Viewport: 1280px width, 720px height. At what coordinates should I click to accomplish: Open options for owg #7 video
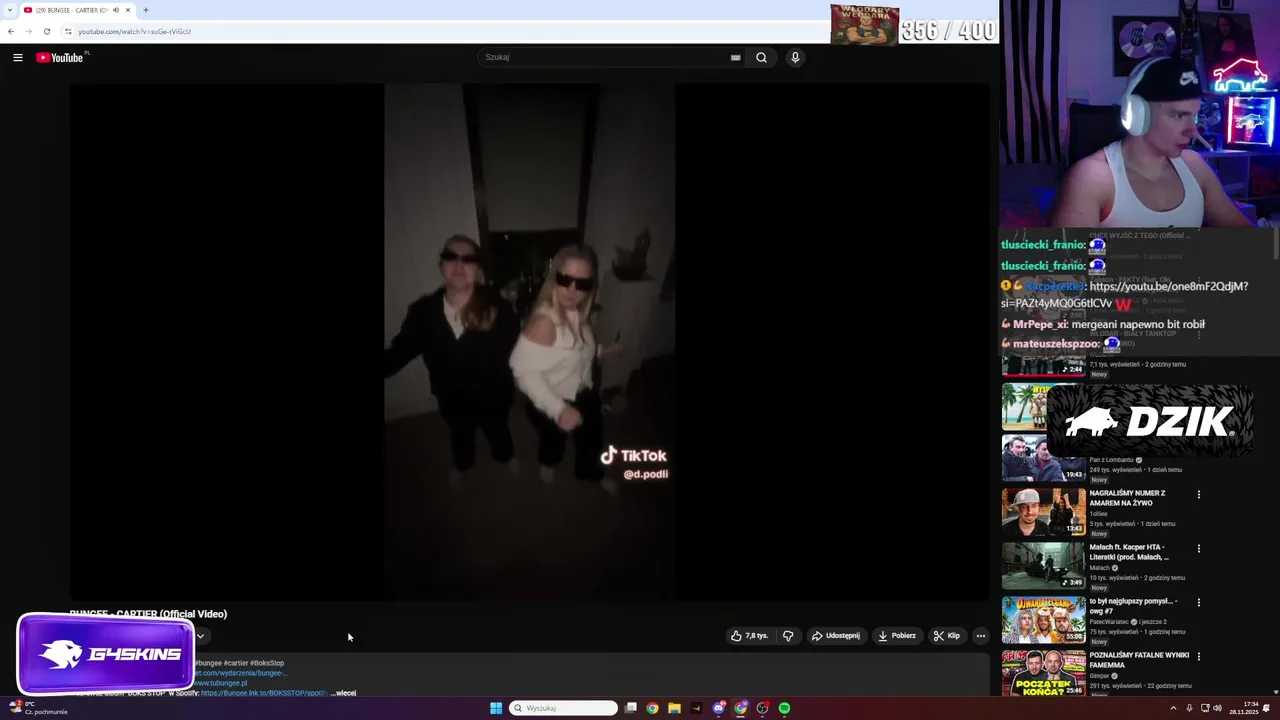(1198, 602)
